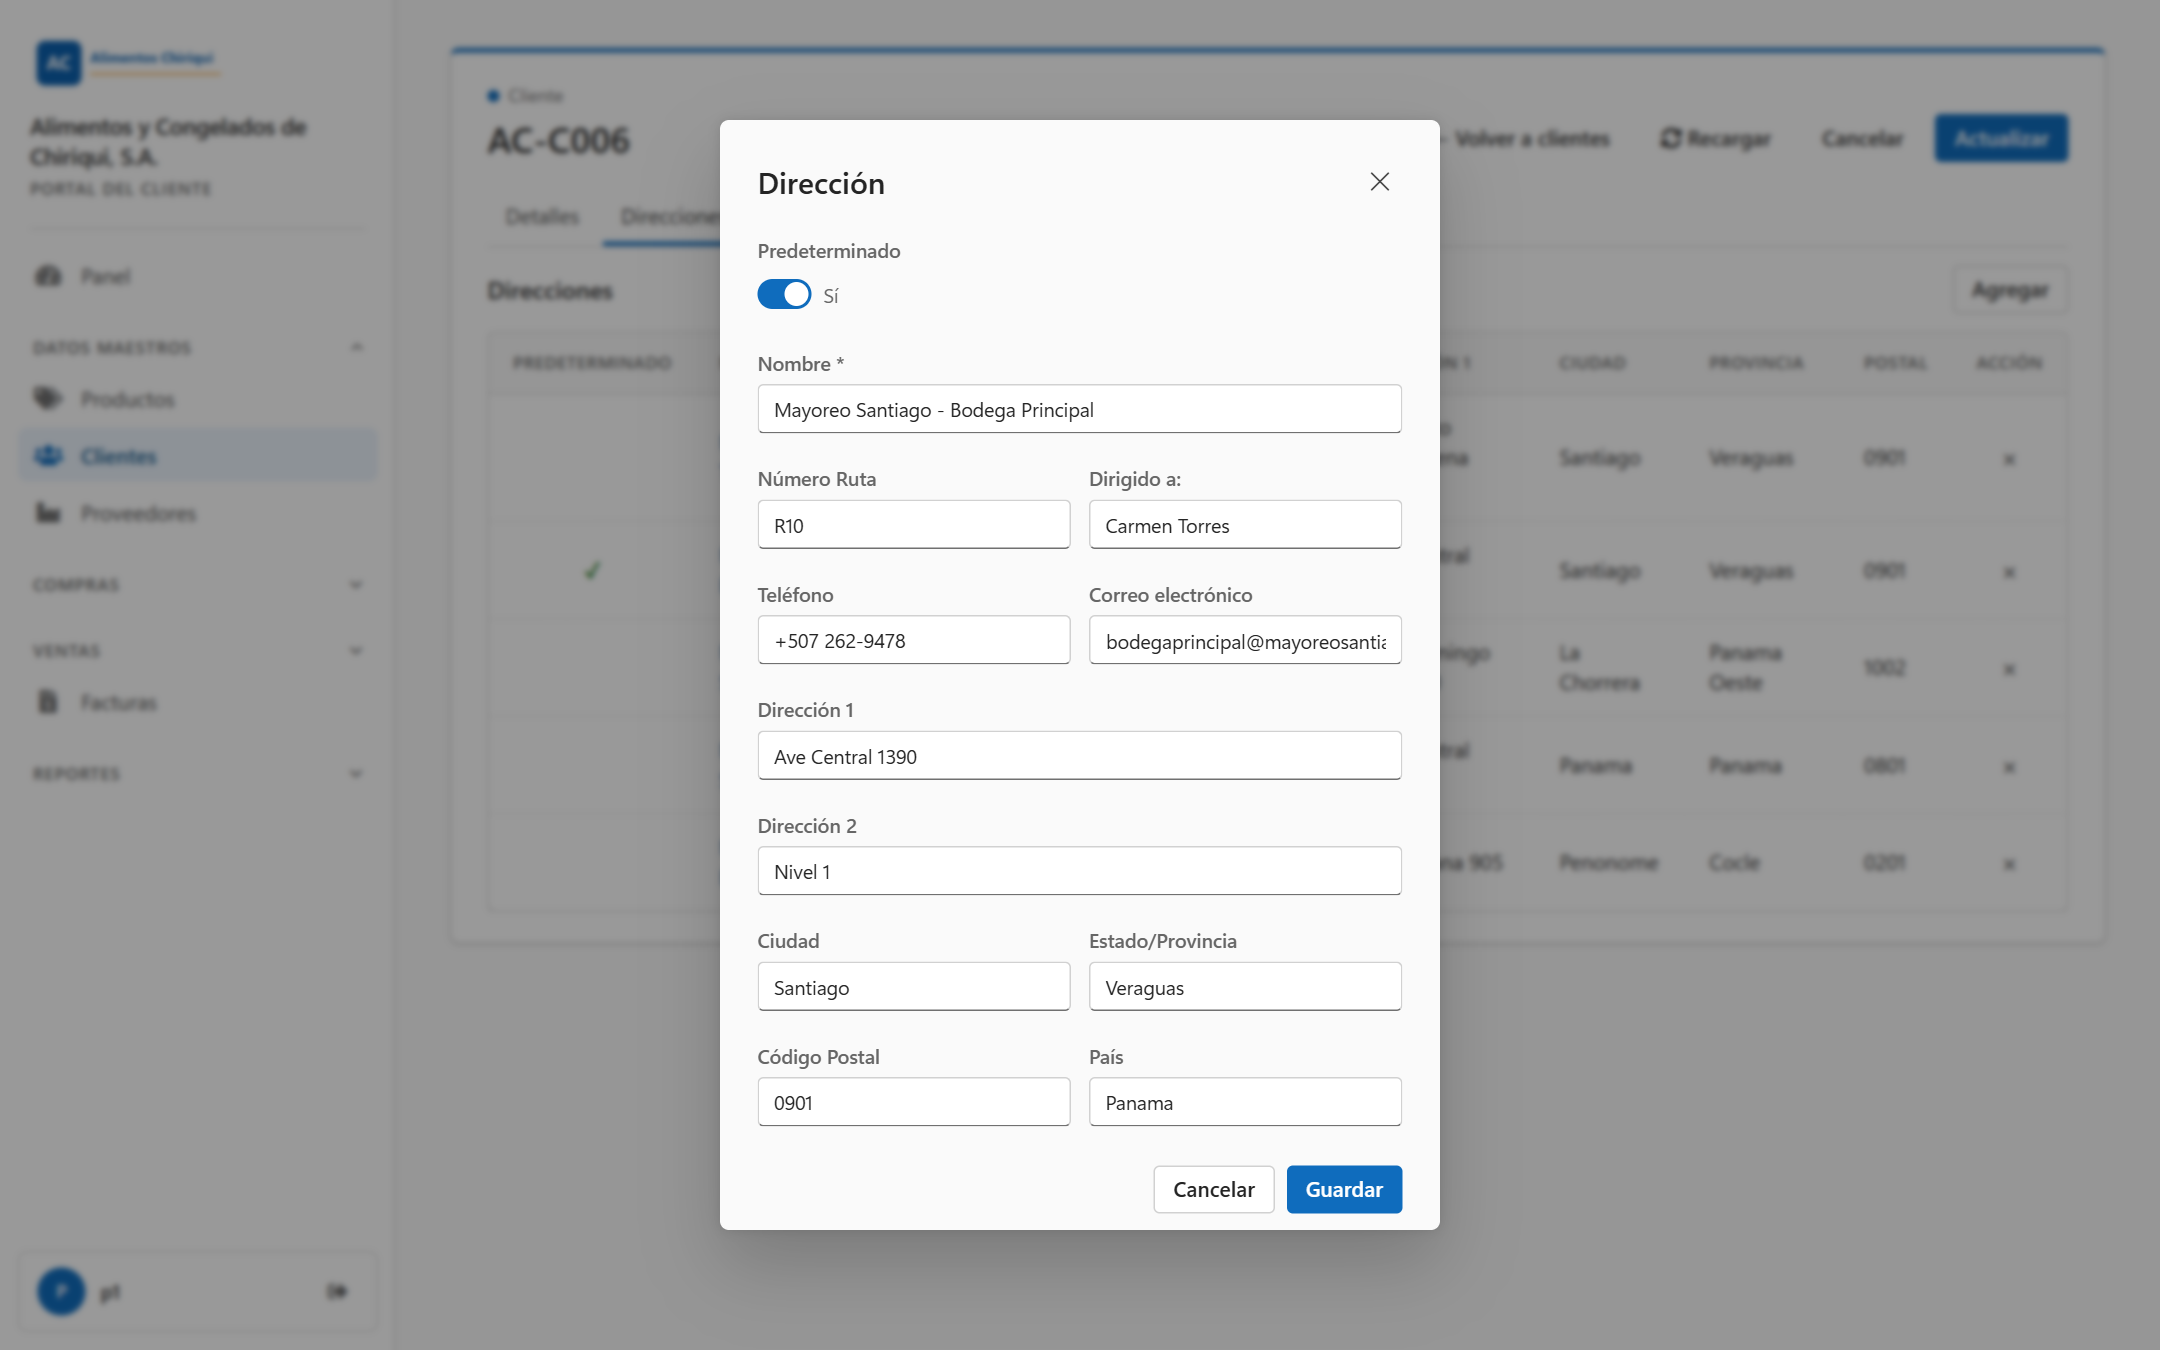Focus the Código Postal field
2160x1350 pixels.
913,1102
